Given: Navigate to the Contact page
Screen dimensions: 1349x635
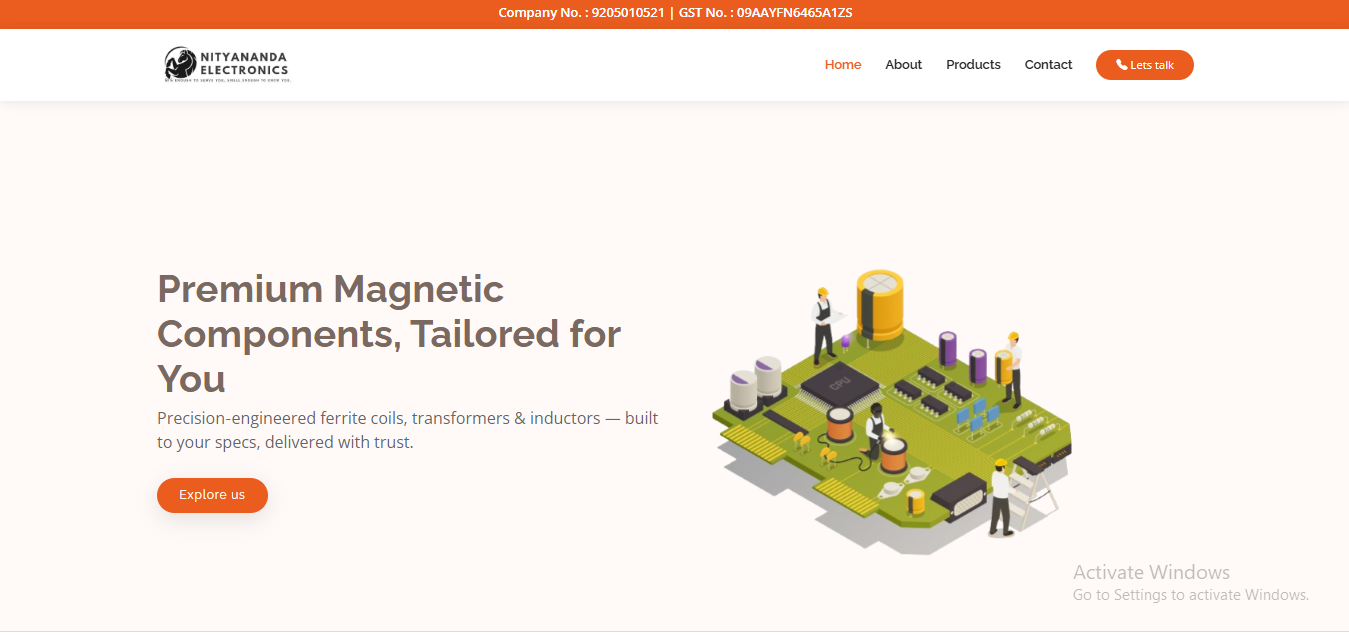Looking at the screenshot, I should click(x=1048, y=65).
